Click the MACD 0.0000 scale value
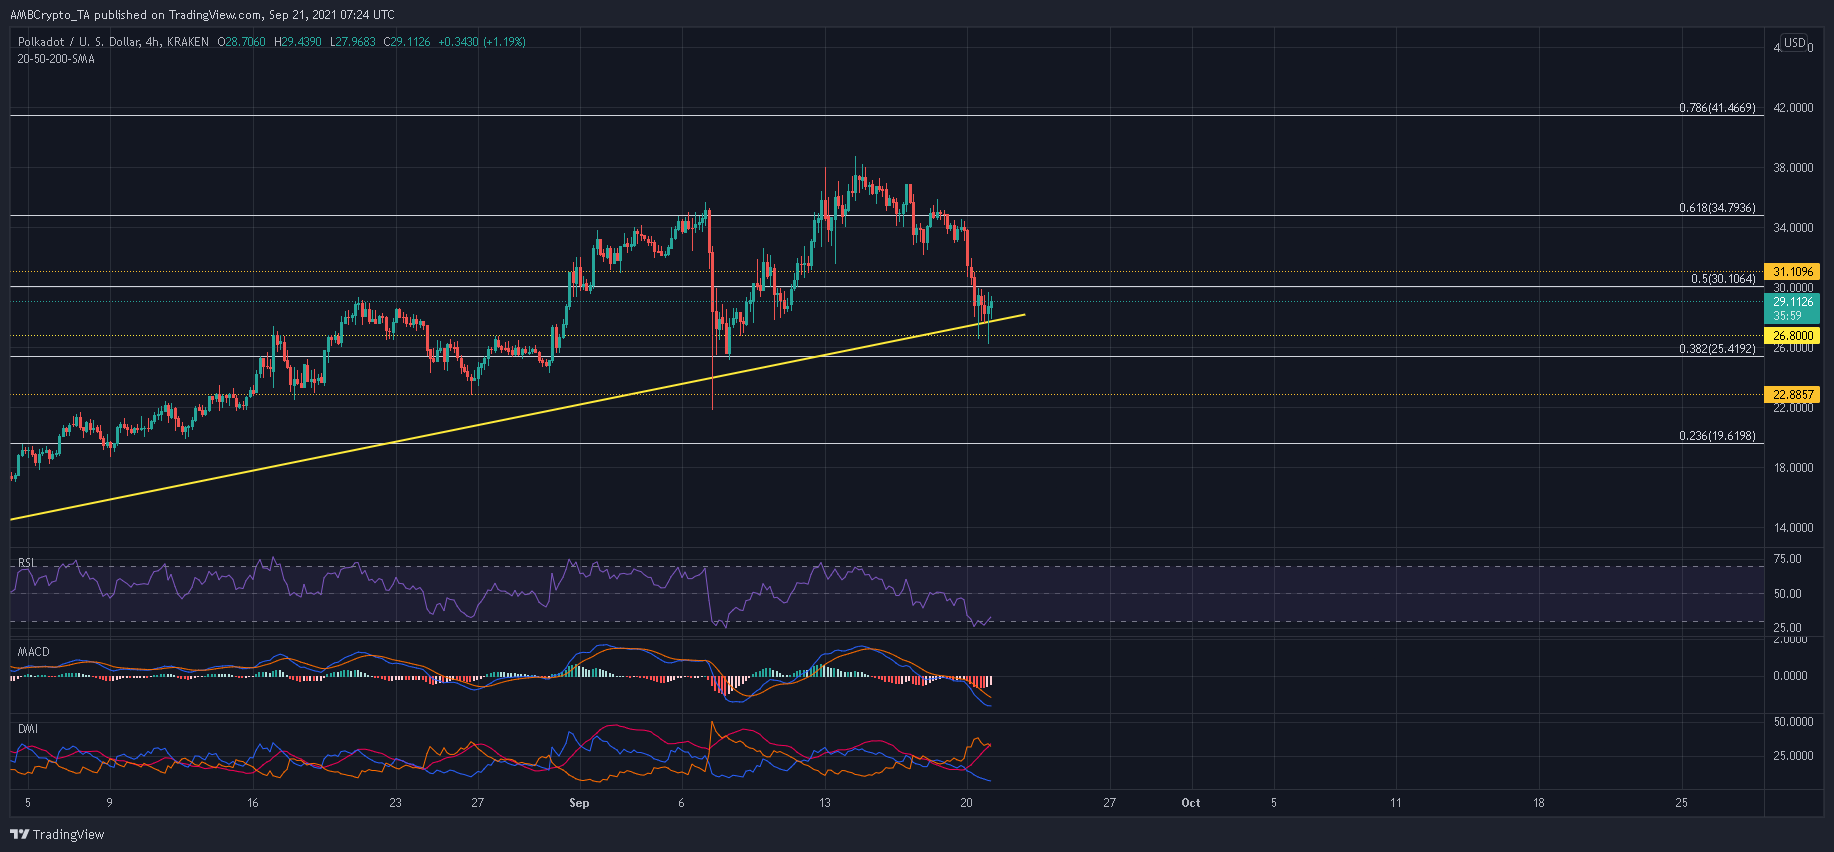 coord(1790,676)
